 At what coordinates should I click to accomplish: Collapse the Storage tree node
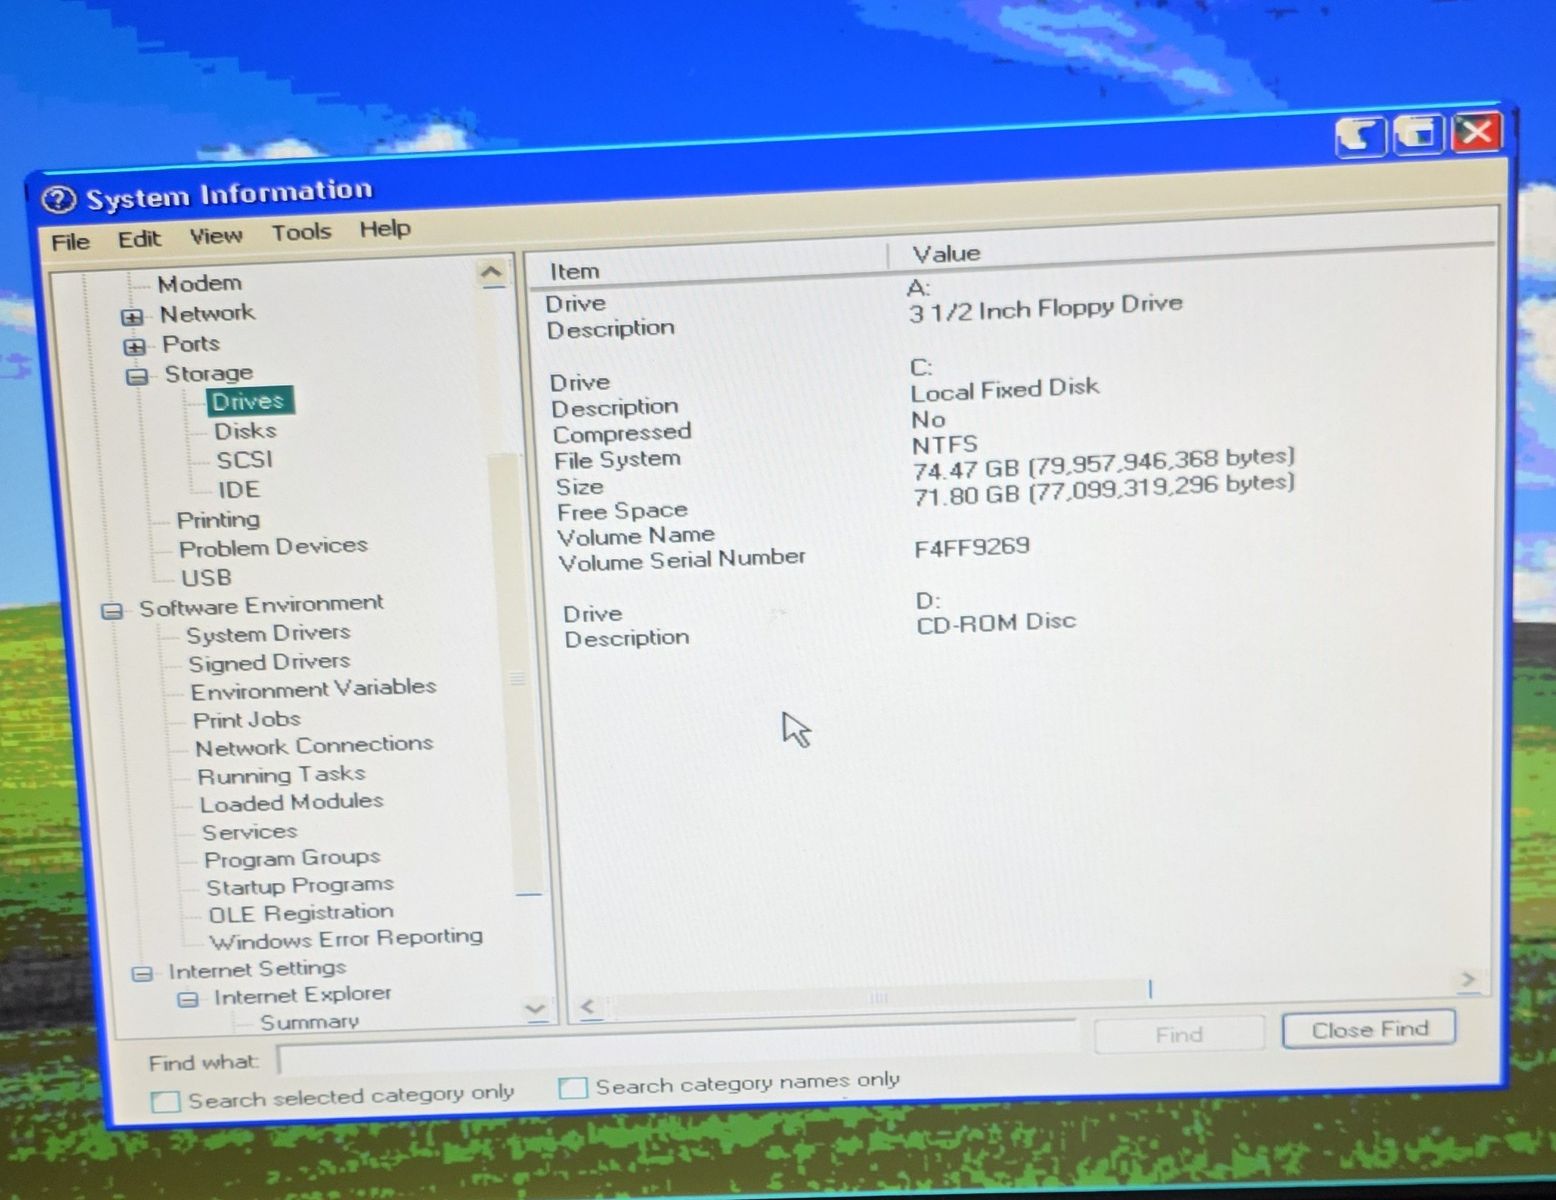click(137, 377)
